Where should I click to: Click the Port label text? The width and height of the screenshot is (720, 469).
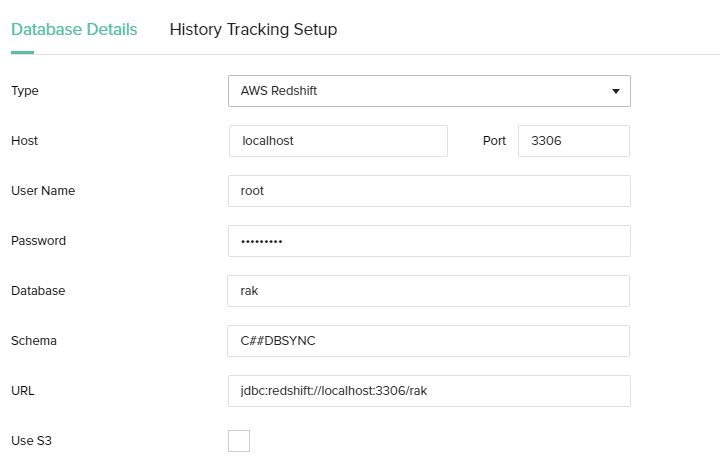click(x=494, y=141)
